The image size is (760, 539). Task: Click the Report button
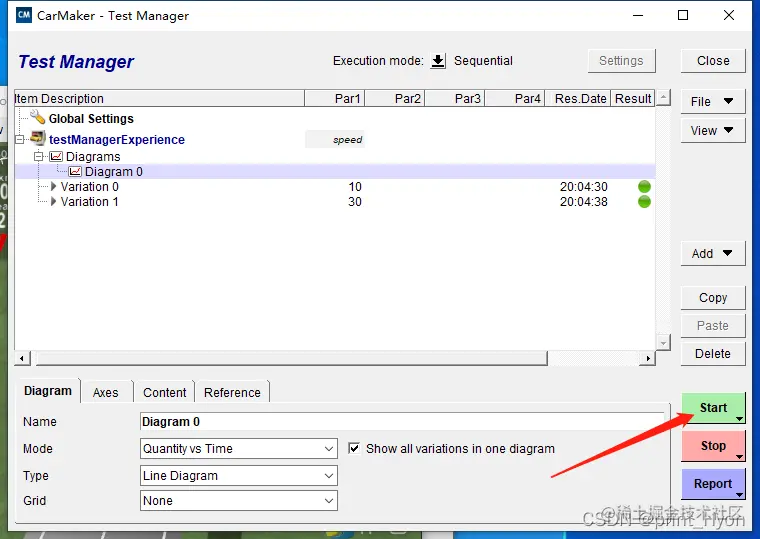click(x=713, y=484)
